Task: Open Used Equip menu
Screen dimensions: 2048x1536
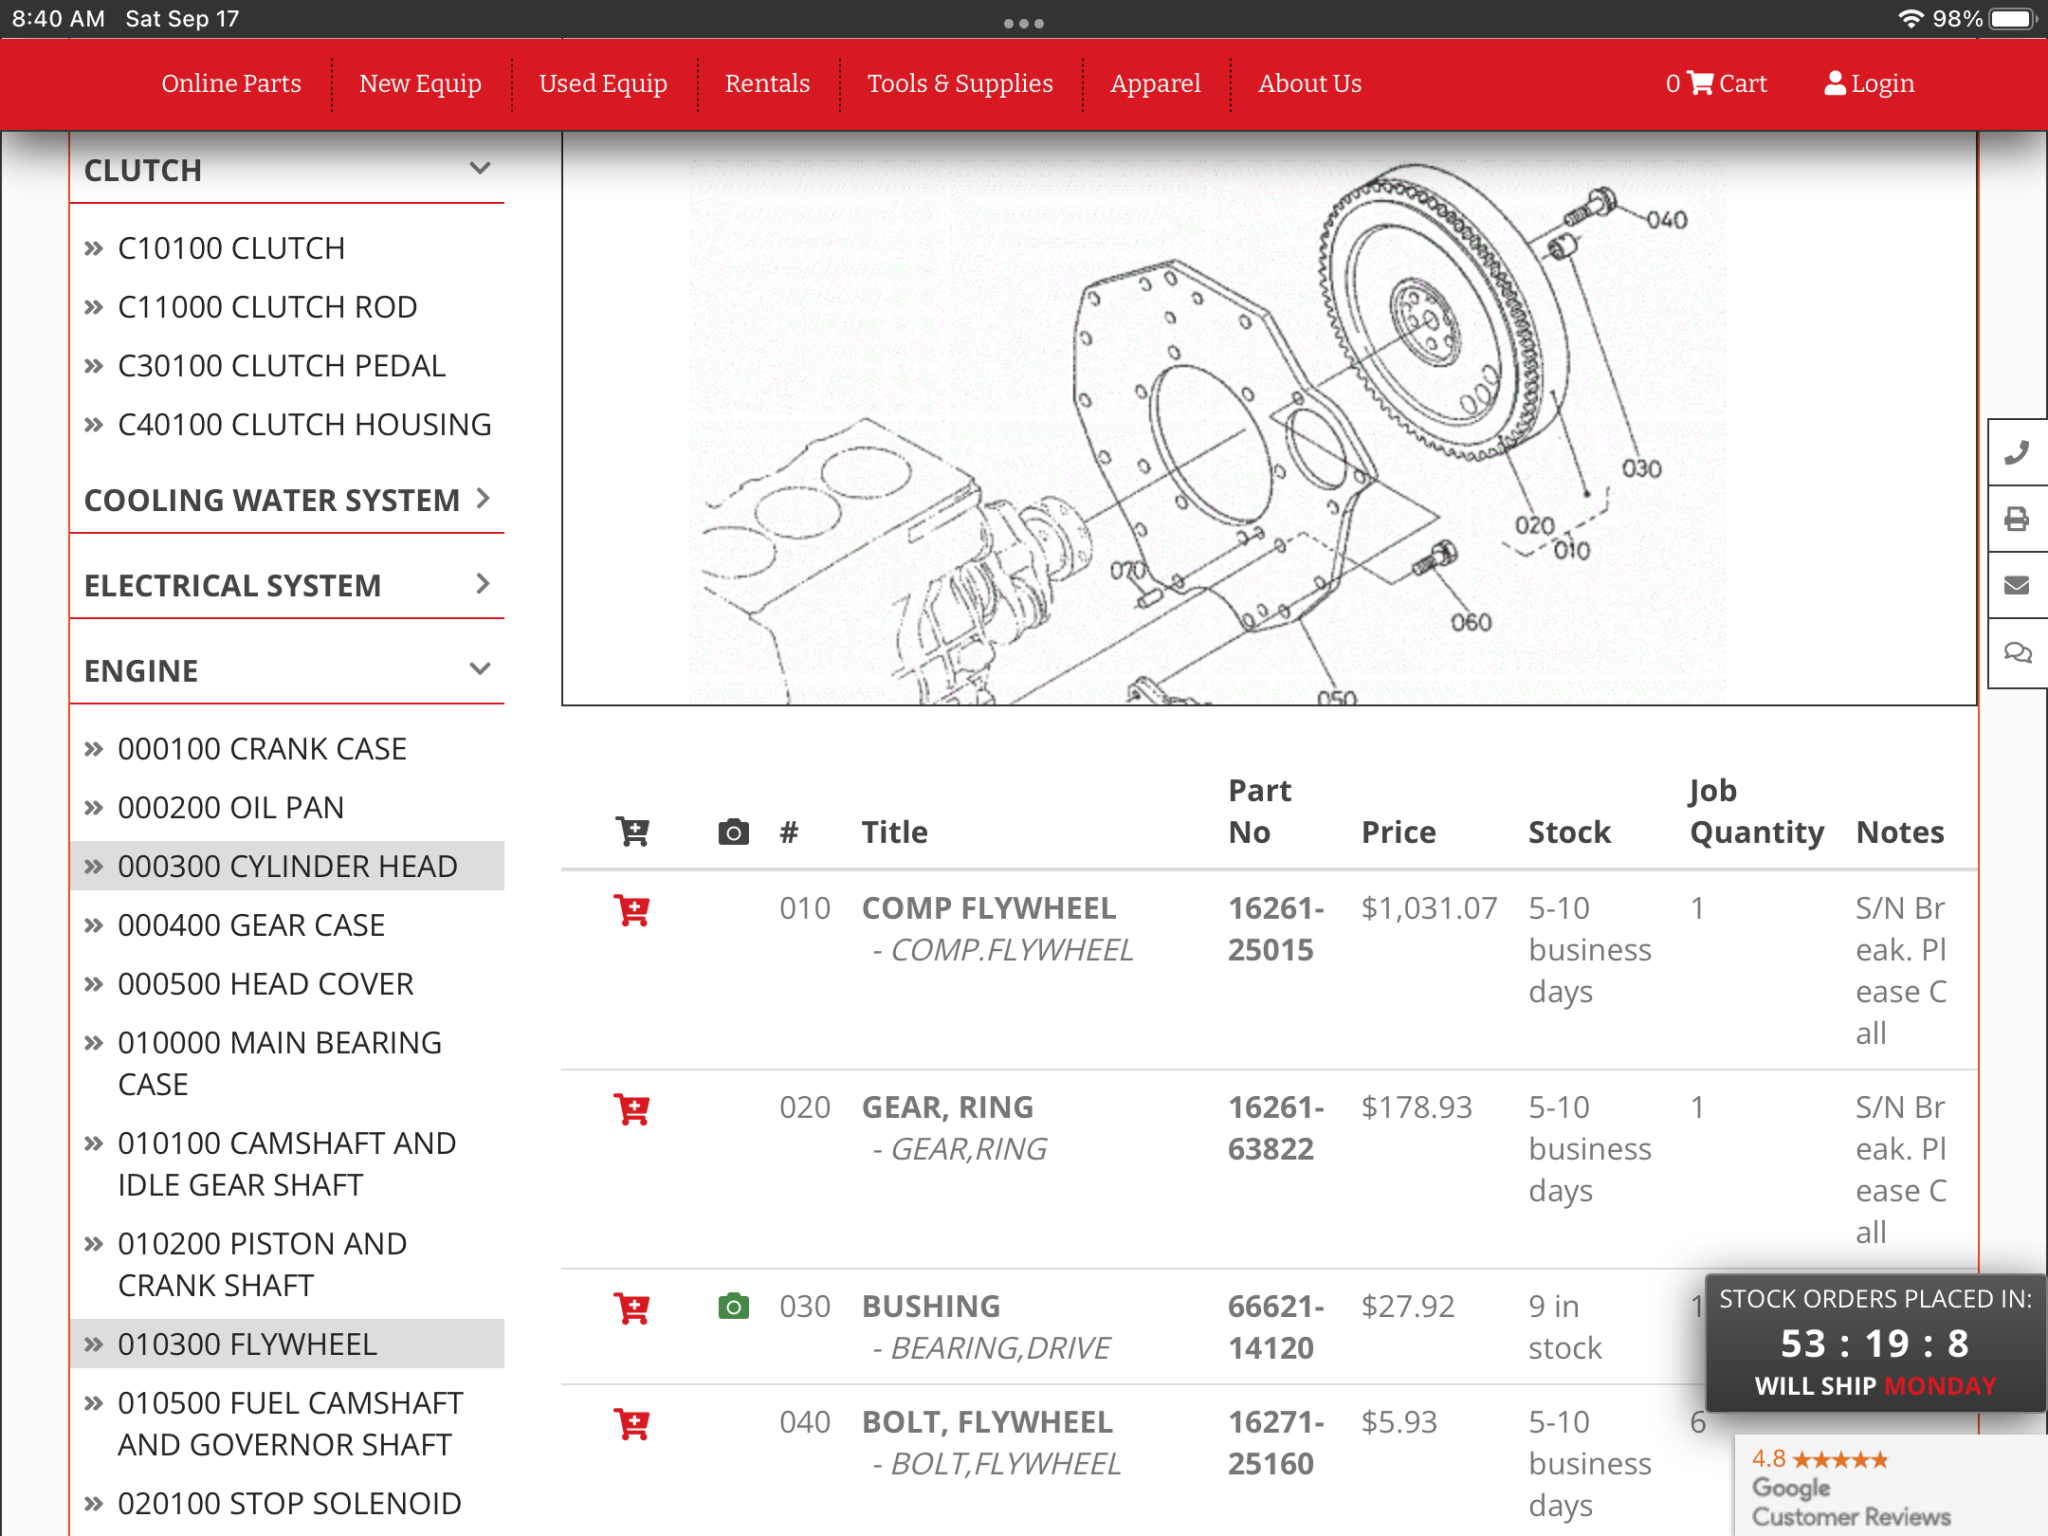Action: click(603, 83)
